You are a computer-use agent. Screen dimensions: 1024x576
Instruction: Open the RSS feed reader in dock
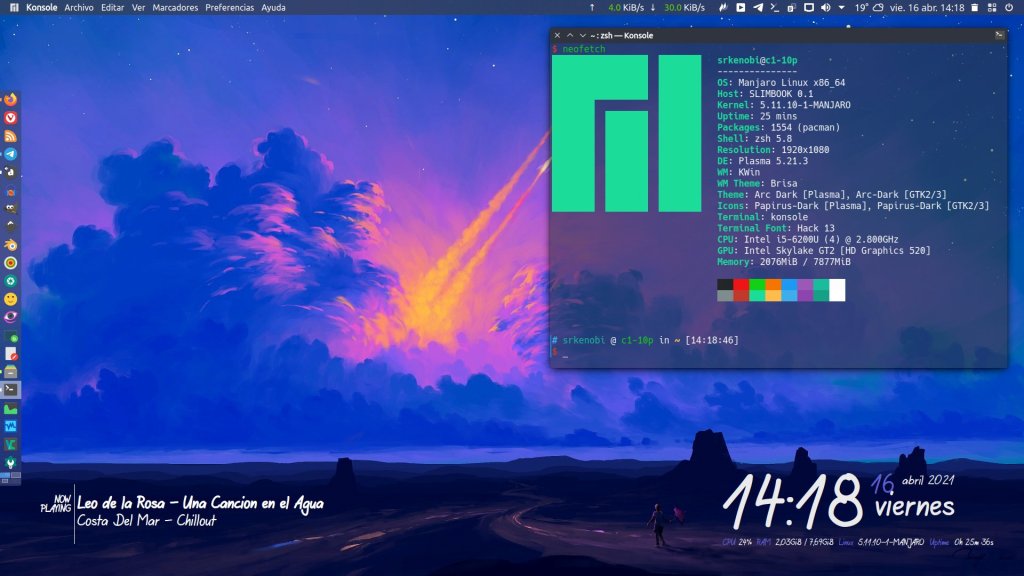pyautogui.click(x=11, y=136)
